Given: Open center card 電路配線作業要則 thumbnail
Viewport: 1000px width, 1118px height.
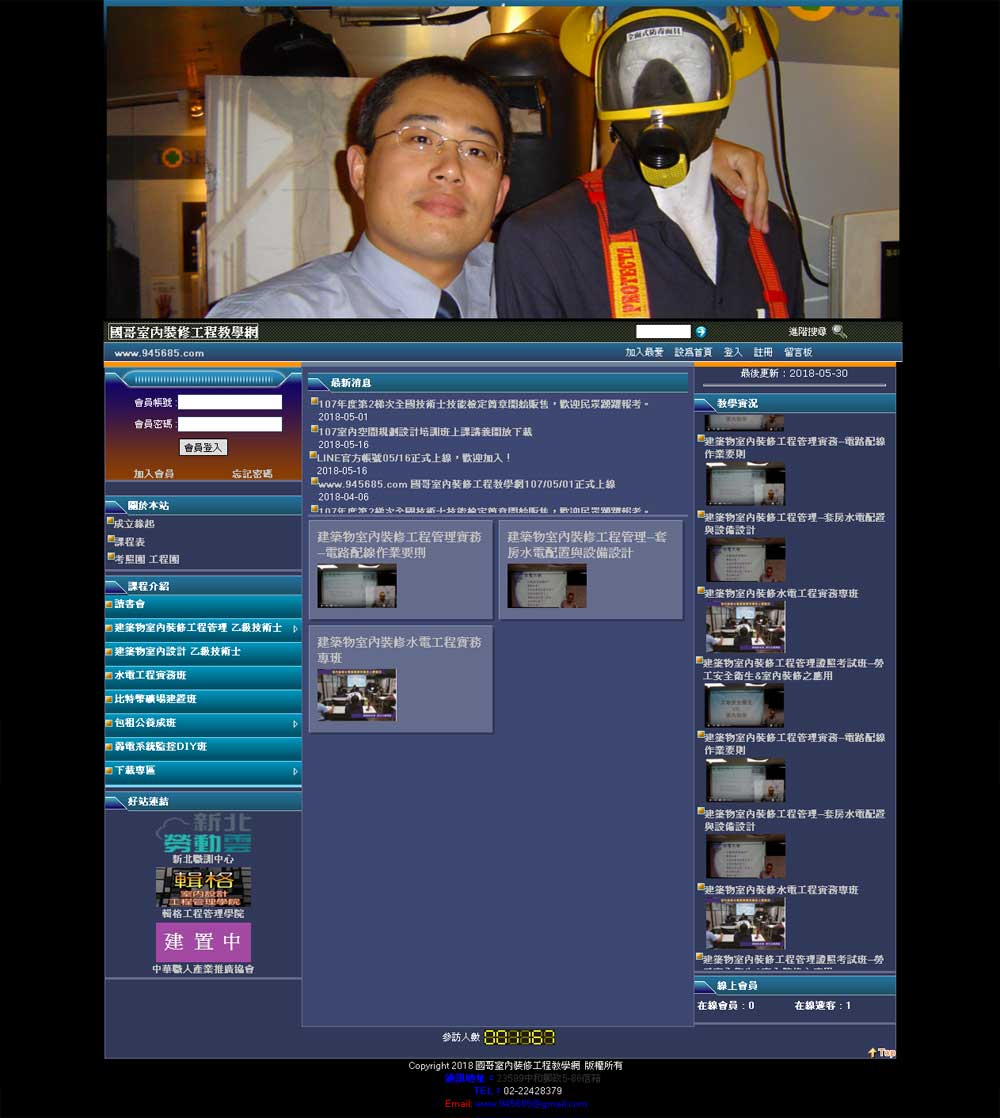Looking at the screenshot, I should (356, 586).
